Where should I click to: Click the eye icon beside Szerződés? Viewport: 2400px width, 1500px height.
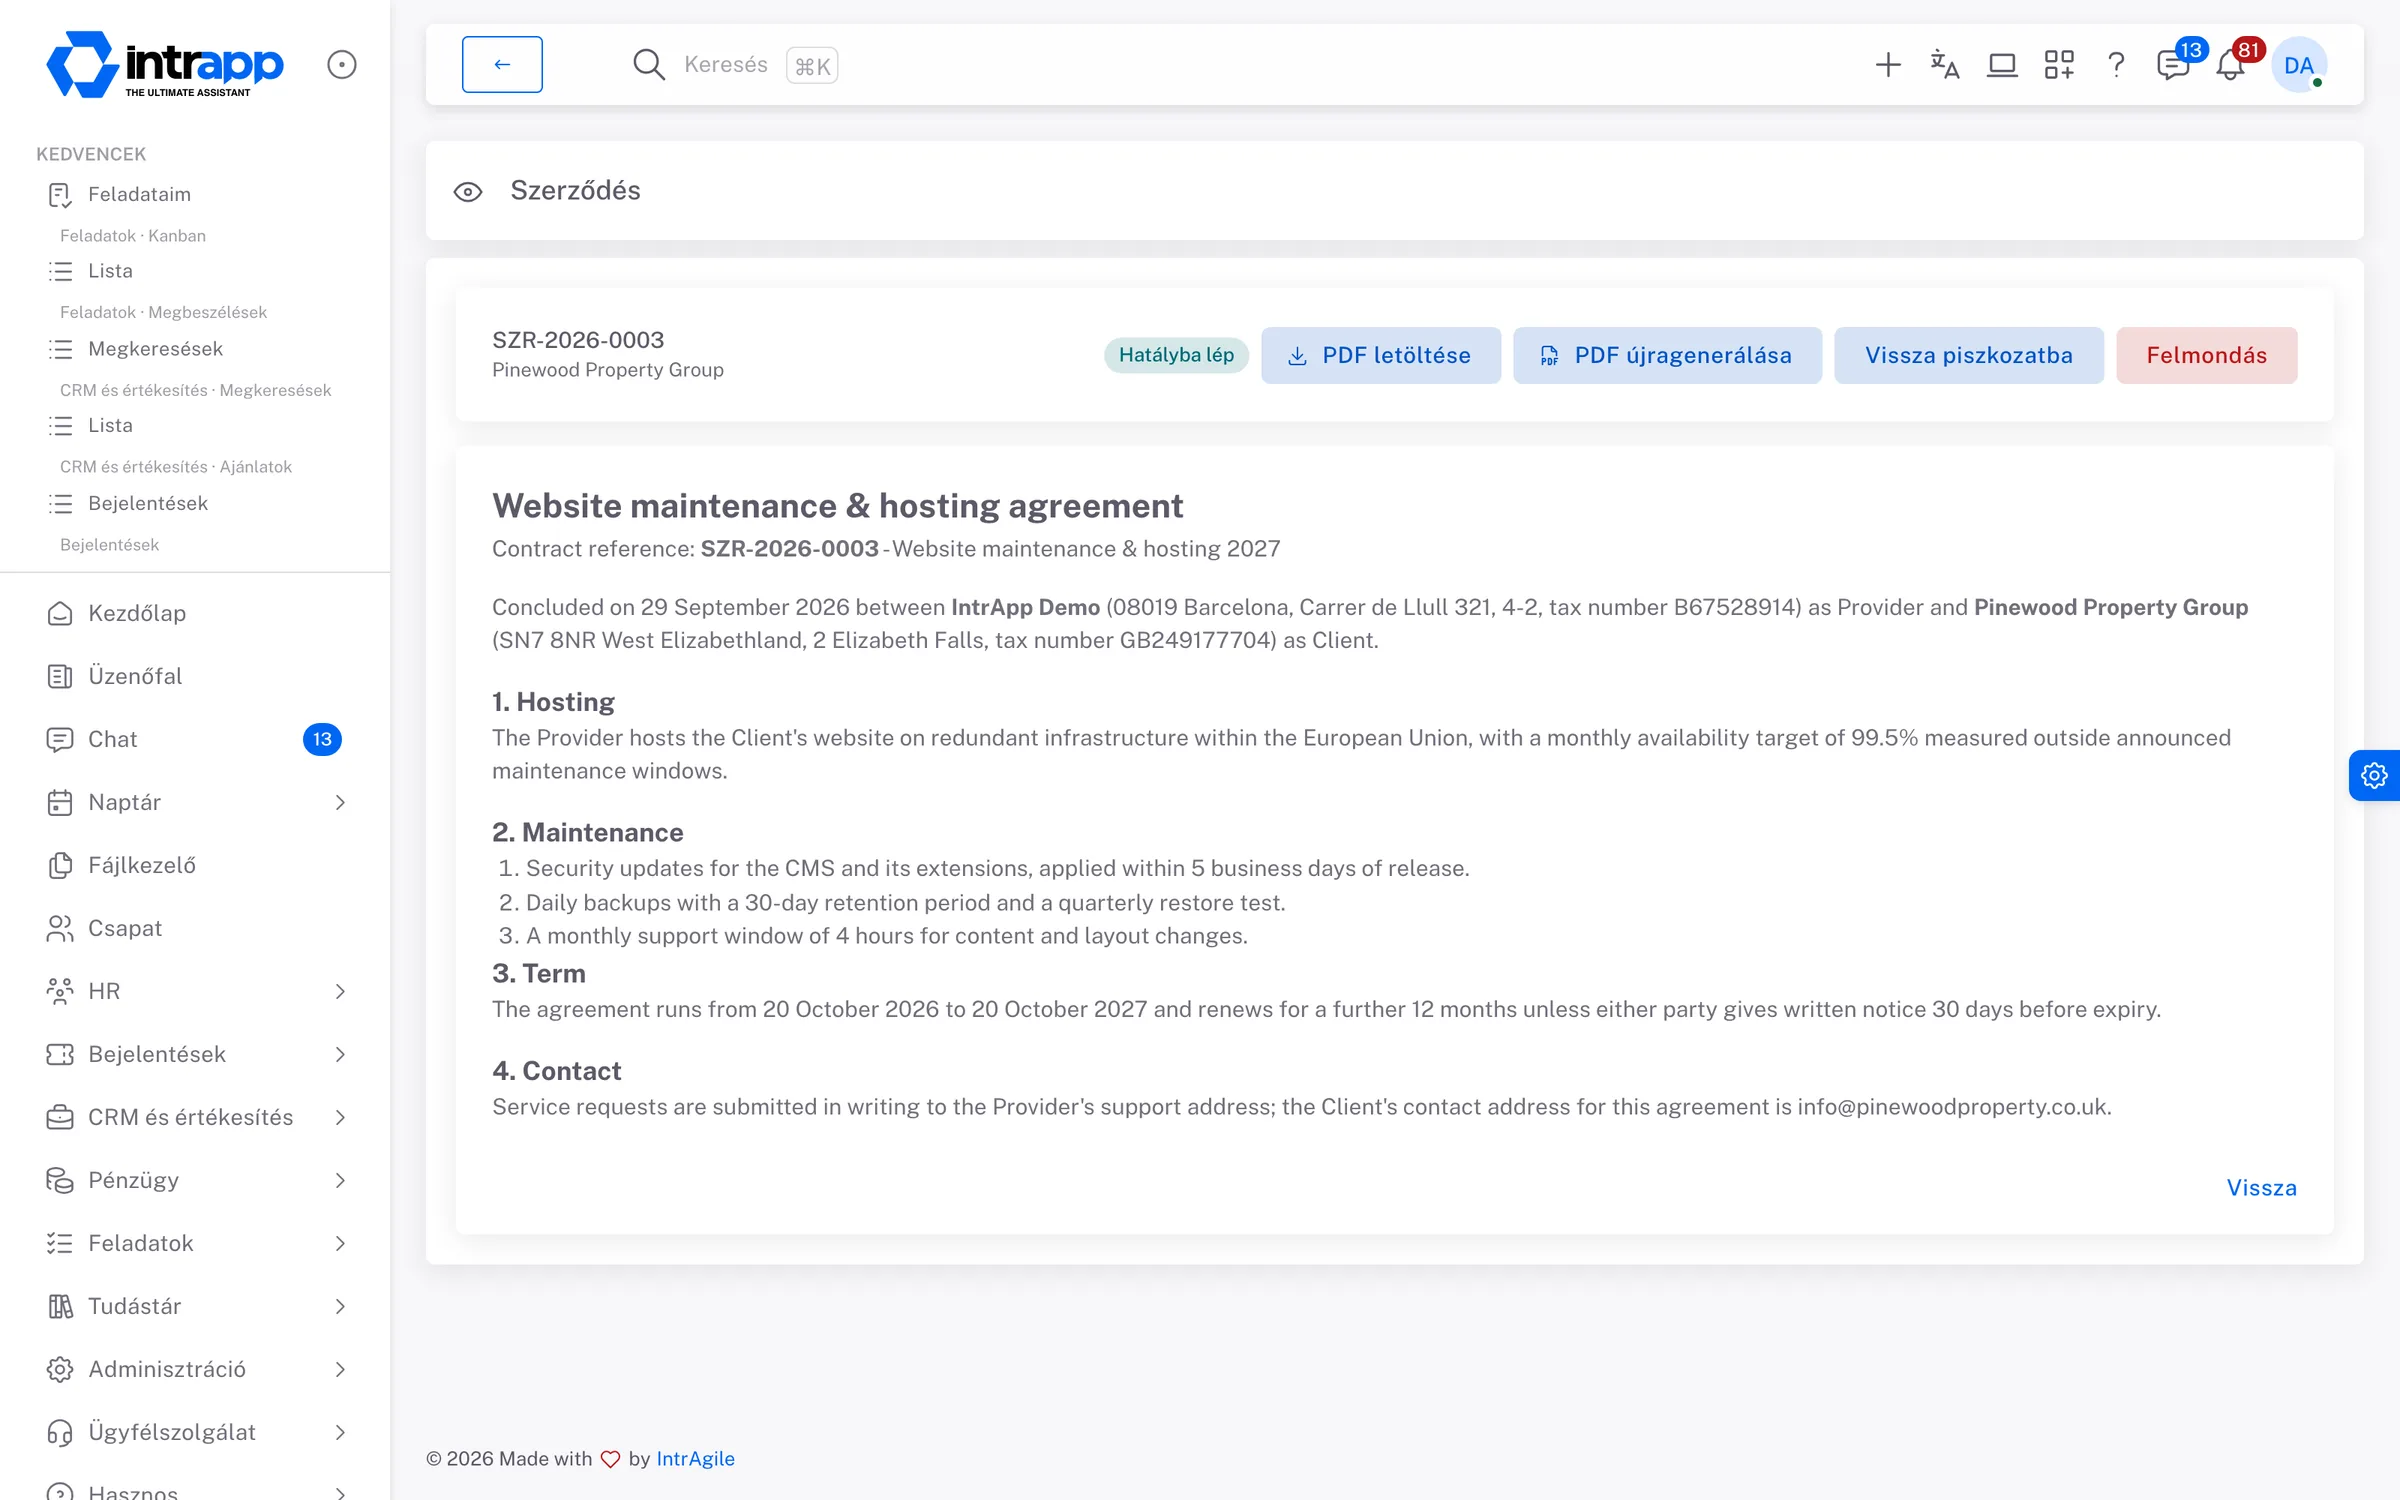pos(468,191)
